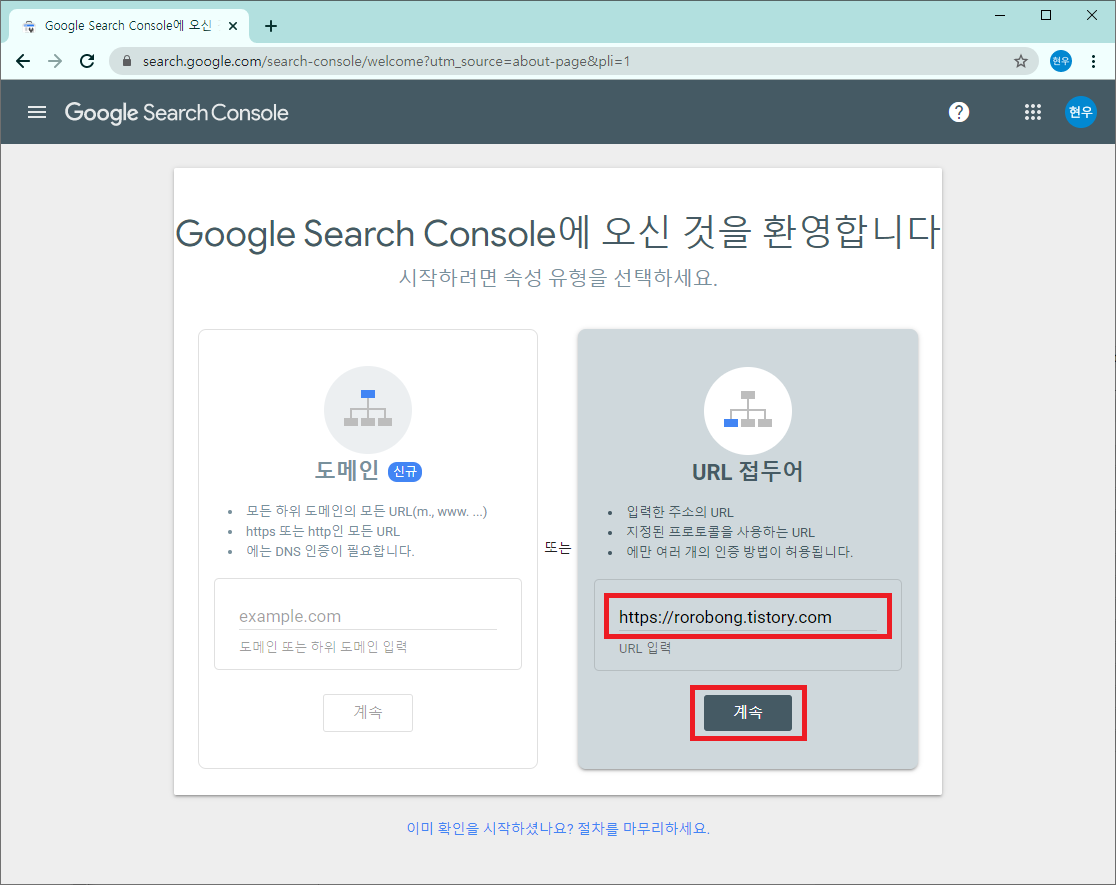Image resolution: width=1116 pixels, height=885 pixels.
Task: View site info via the padlock icon
Action: tap(127, 61)
